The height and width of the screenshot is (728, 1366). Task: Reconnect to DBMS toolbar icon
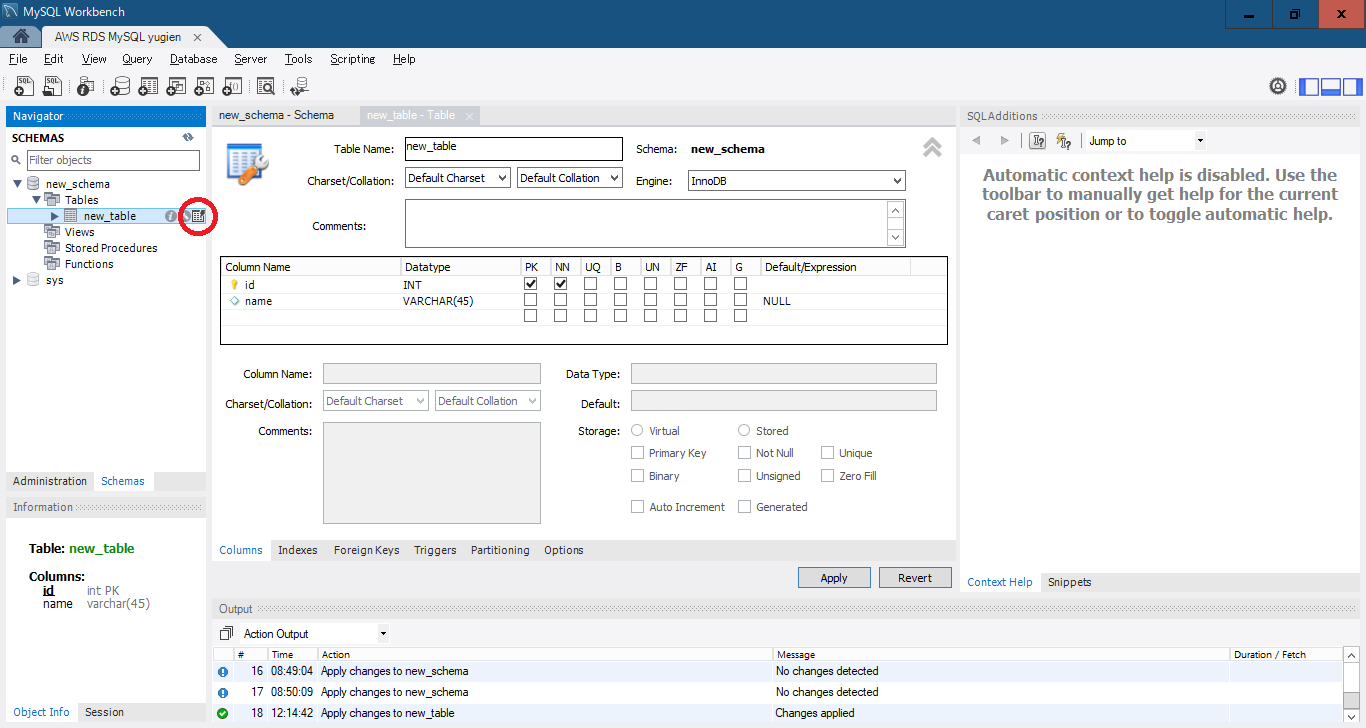click(x=299, y=86)
